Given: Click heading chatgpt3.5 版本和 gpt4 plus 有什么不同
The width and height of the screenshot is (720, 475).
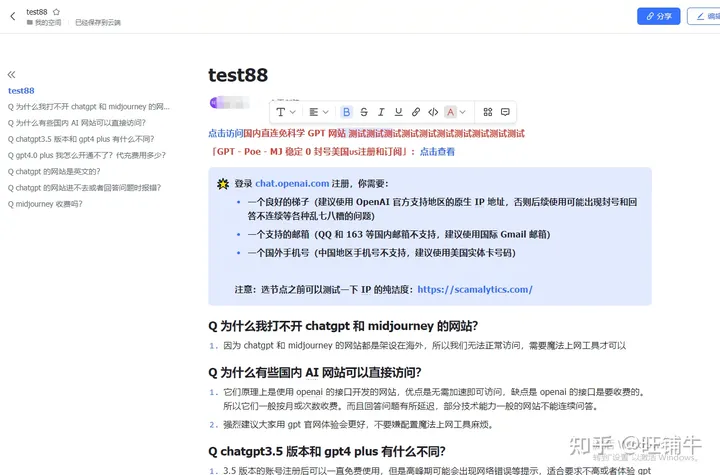Looking at the screenshot, I should (x=327, y=451).
